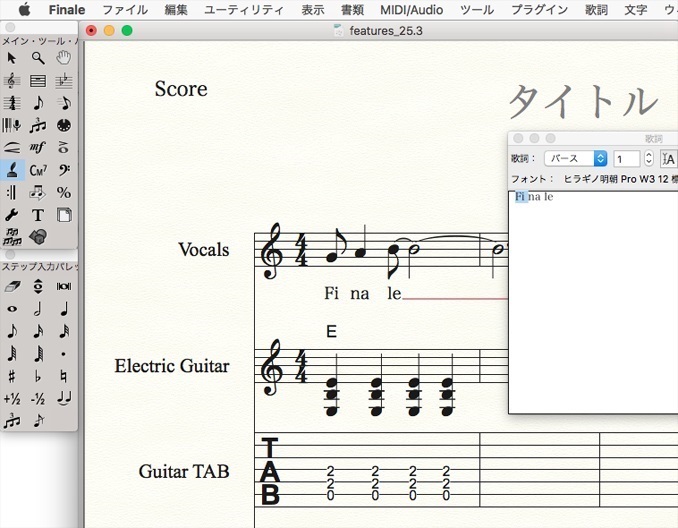This screenshot has height=528, width=678.
Task: Toggle the sharp accidental in palette
Action: pyautogui.click(x=12, y=377)
